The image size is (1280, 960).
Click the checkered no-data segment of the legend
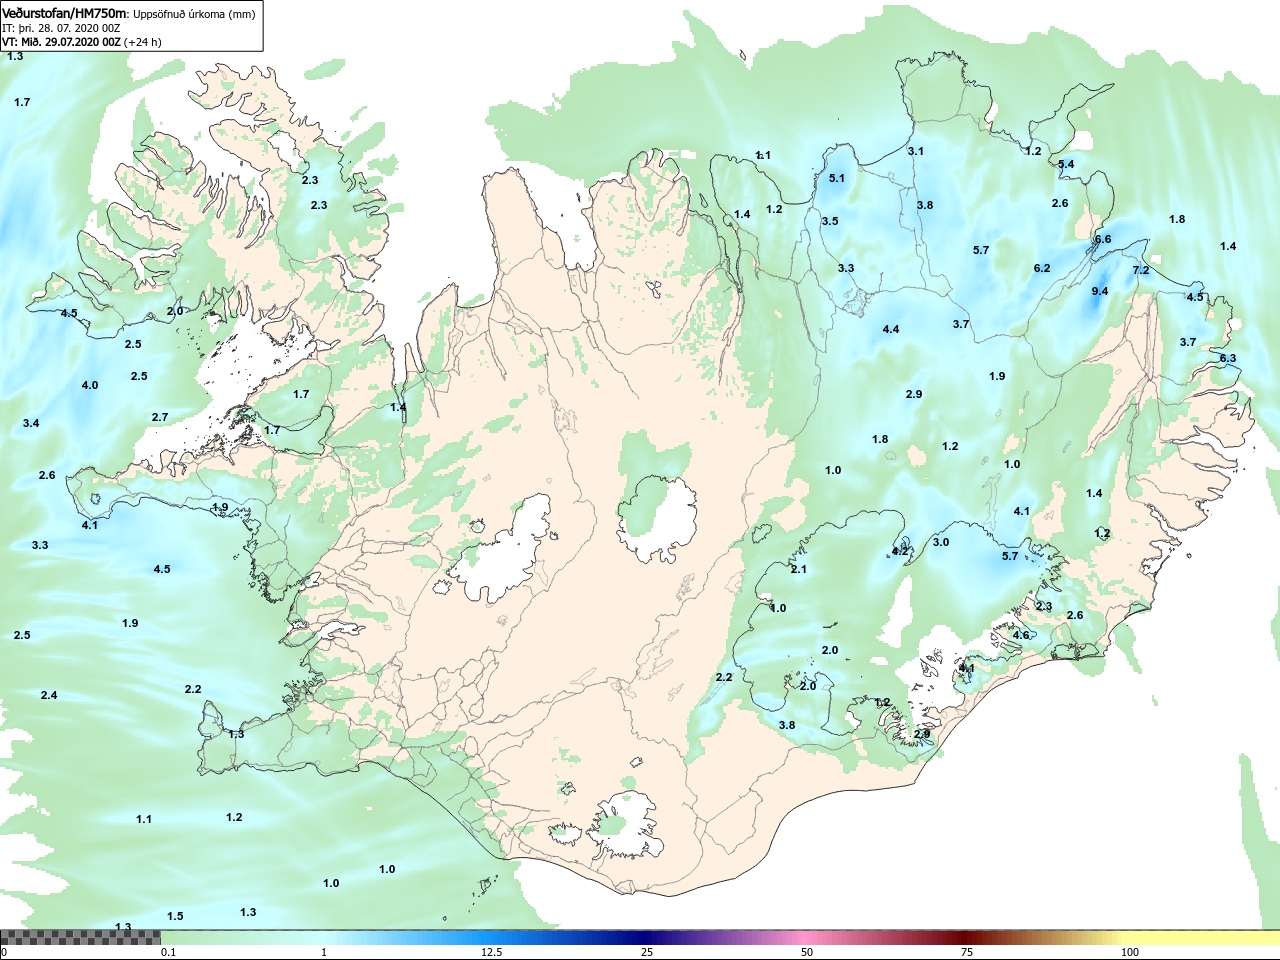80,937
